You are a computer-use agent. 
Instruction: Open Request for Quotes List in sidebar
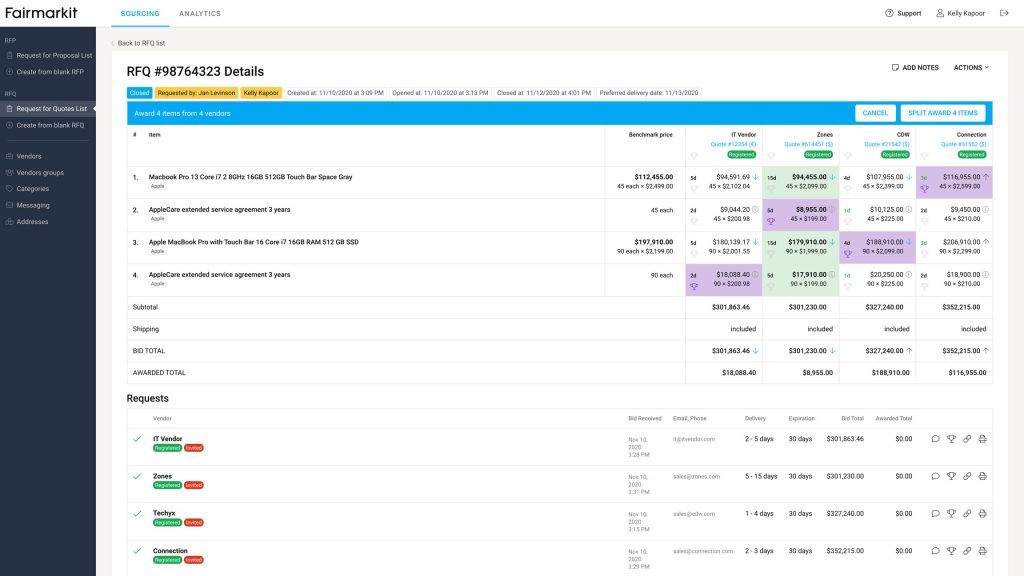tap(48, 108)
